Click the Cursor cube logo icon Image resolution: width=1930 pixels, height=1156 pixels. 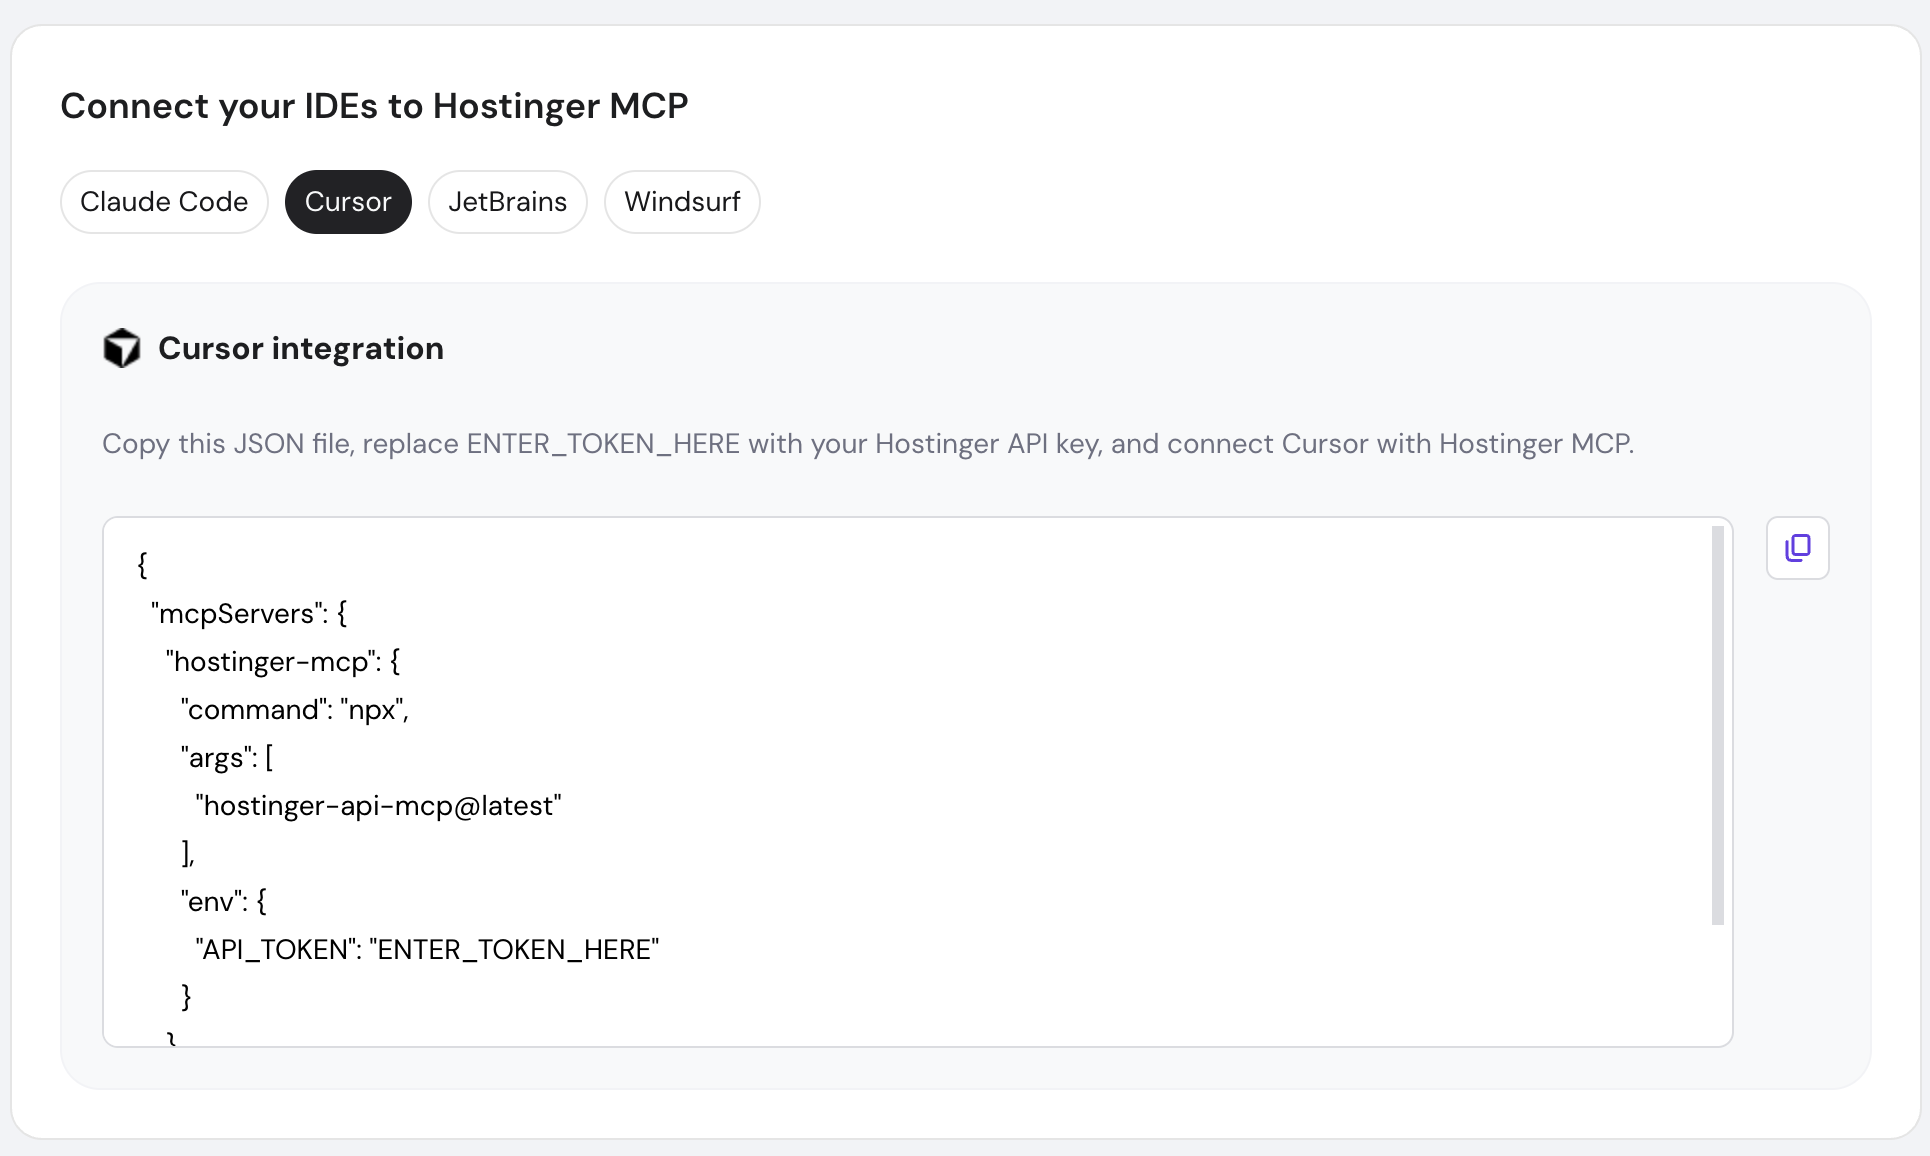point(122,348)
